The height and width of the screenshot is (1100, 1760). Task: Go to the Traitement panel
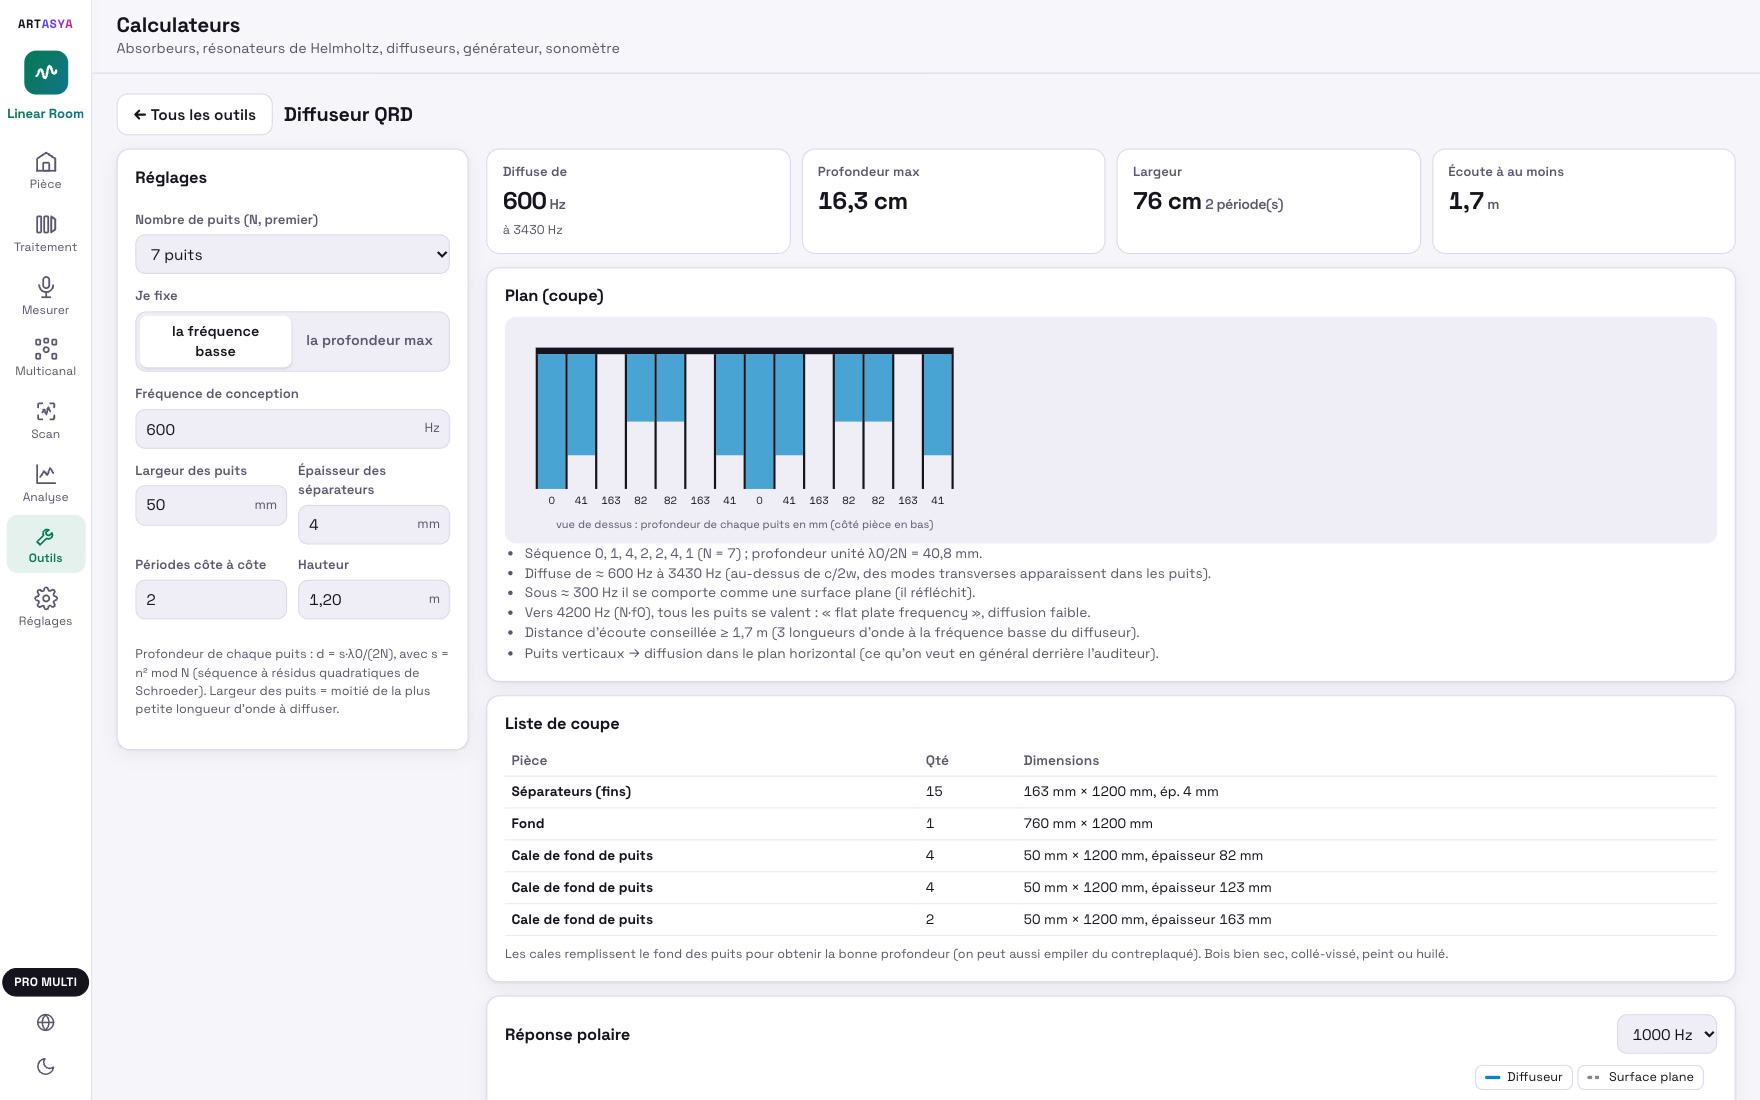pos(45,233)
